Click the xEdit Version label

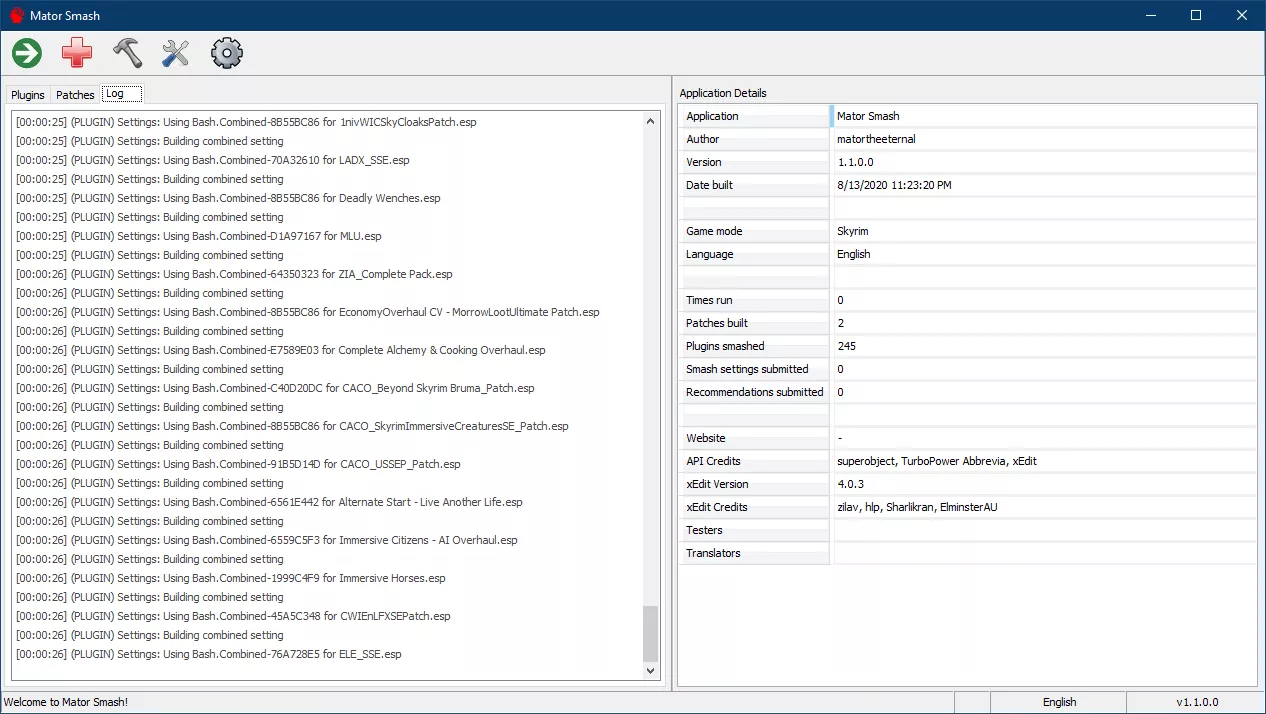click(x=717, y=484)
